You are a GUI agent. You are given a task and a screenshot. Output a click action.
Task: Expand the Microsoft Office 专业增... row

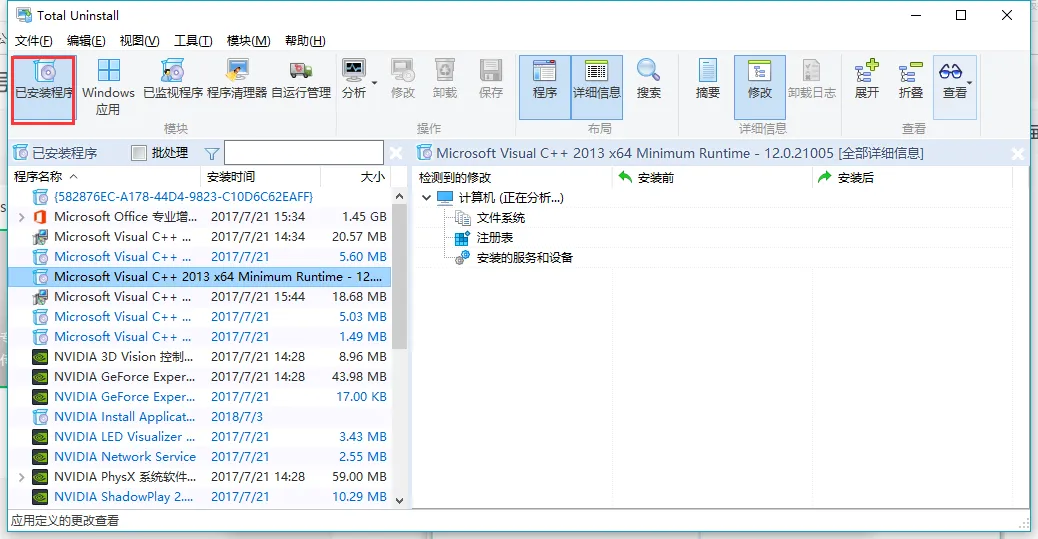(21, 217)
